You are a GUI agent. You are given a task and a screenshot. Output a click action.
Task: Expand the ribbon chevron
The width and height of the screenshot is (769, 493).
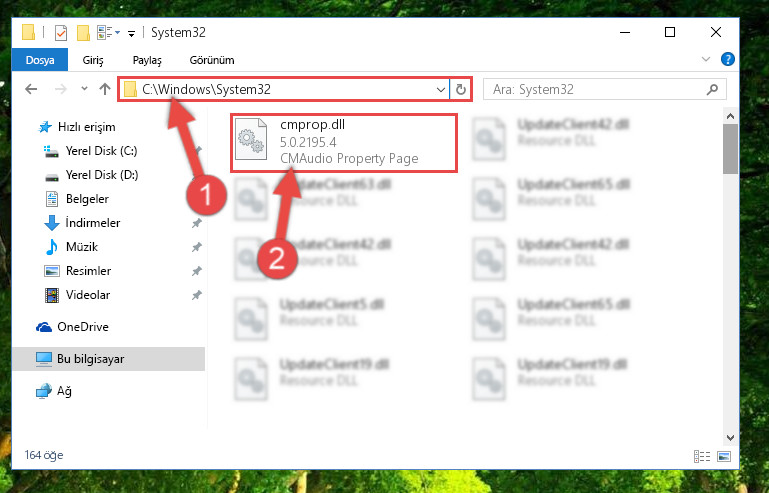tap(706, 59)
